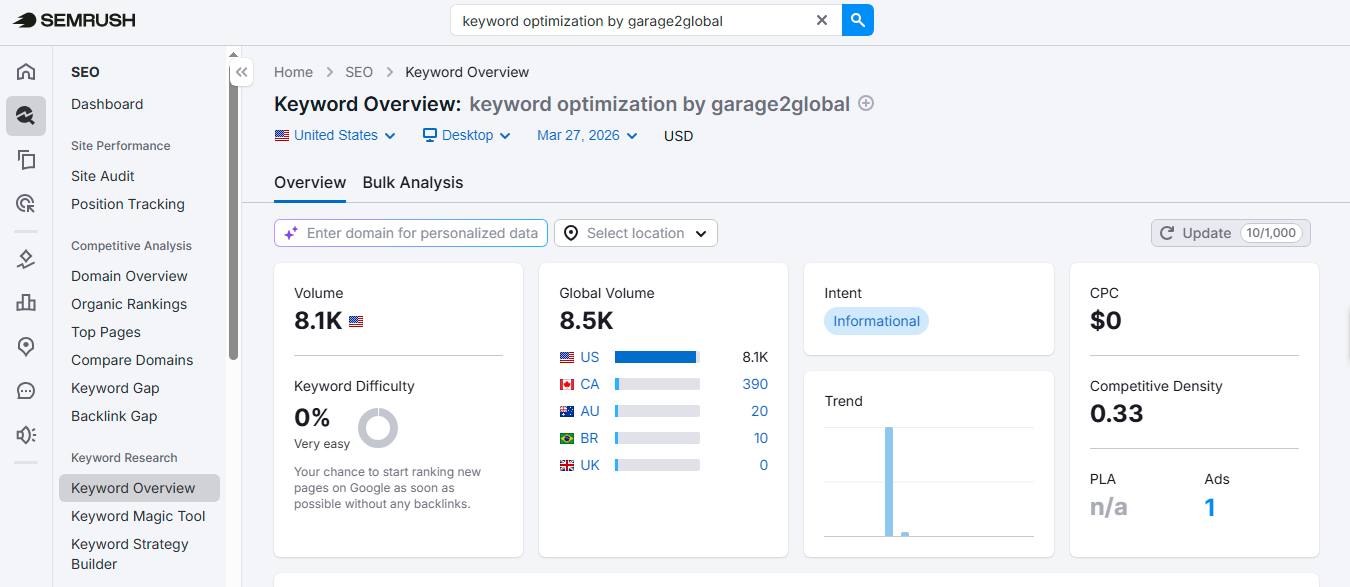This screenshot has width=1350, height=587.
Task: Open Keyword Magic Tool from the sidebar
Action: pyautogui.click(x=138, y=516)
